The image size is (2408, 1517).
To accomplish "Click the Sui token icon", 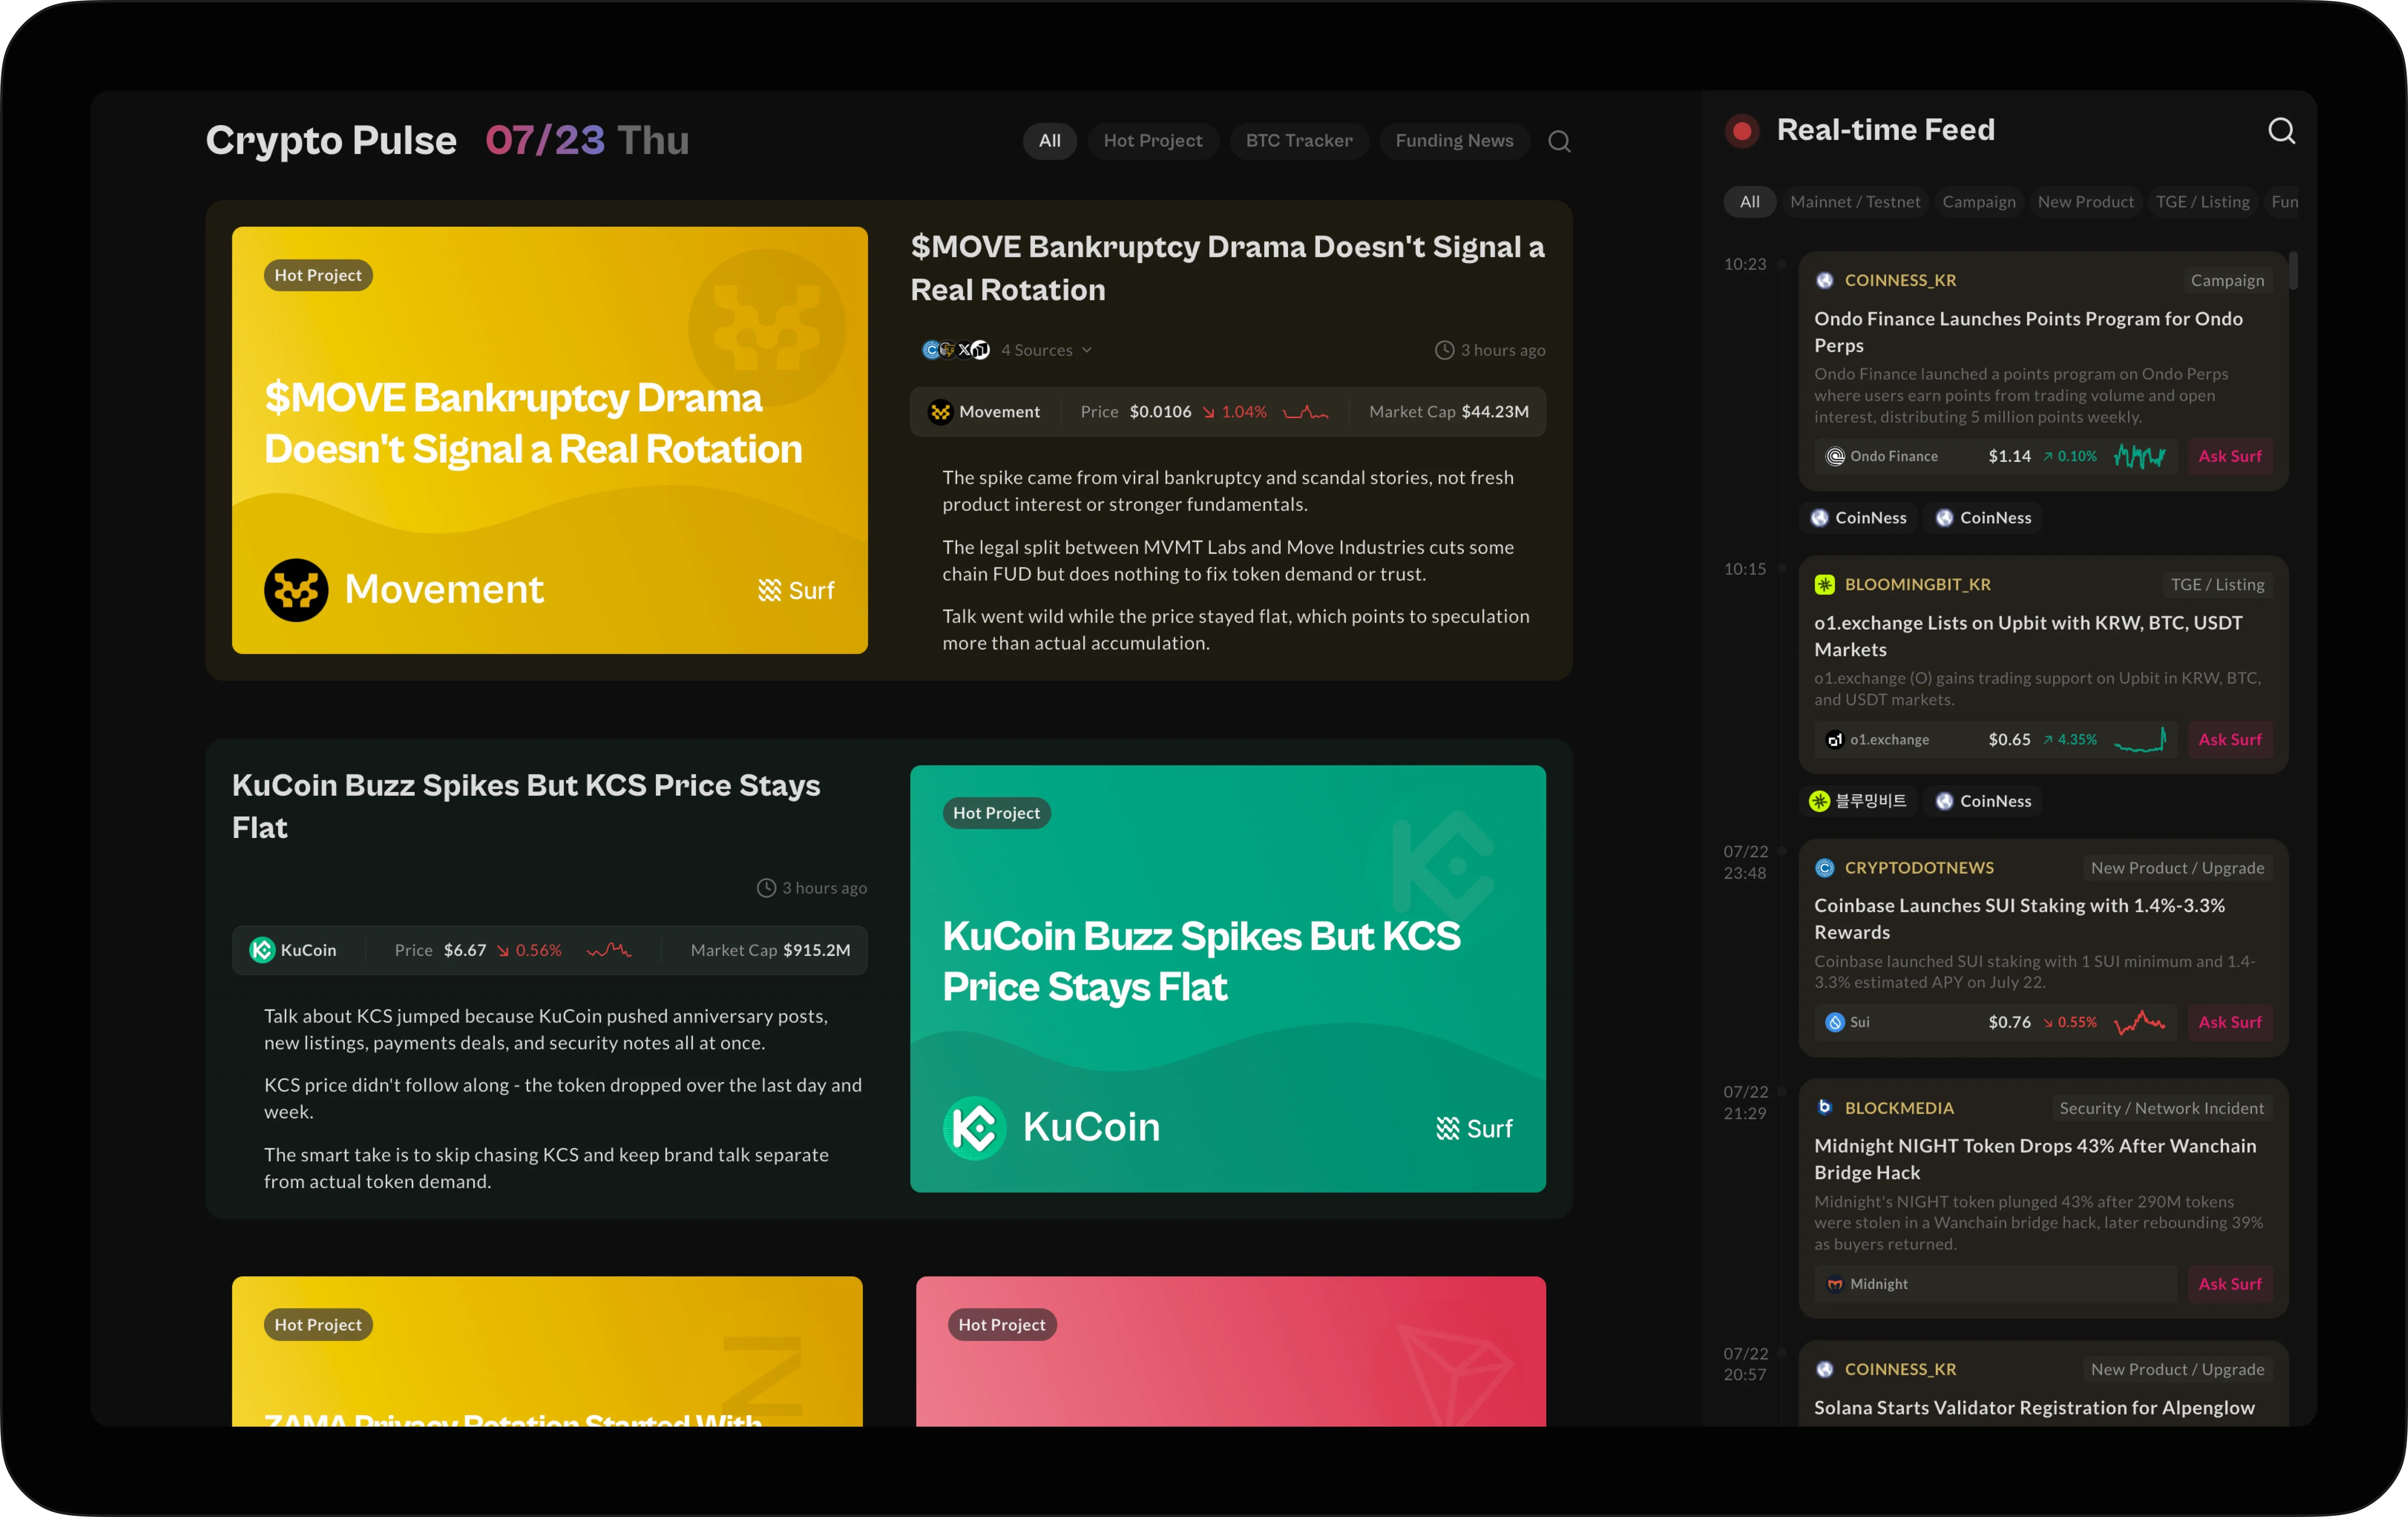I will [x=1835, y=1023].
